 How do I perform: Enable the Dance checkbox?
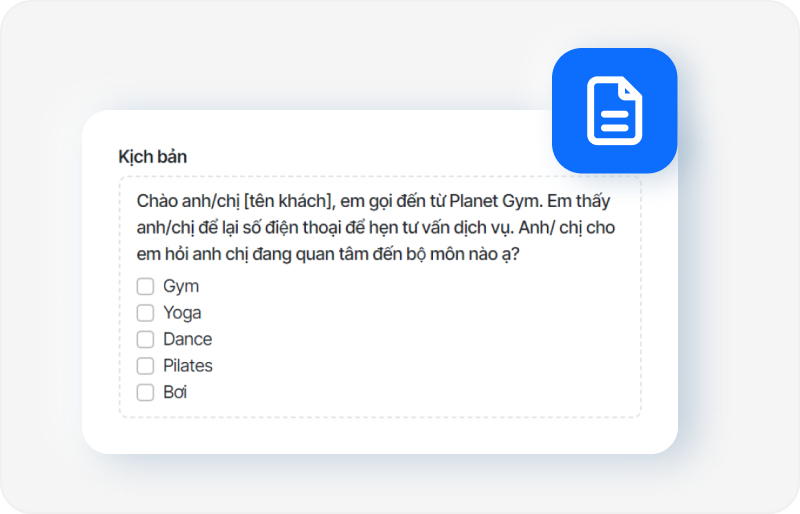point(145,339)
